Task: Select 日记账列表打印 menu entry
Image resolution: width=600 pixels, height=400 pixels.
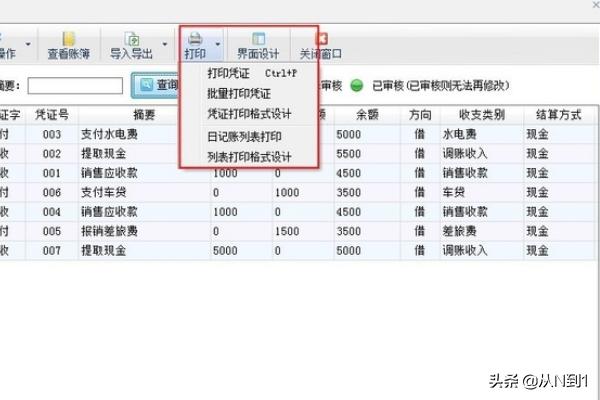Action: pos(244,137)
